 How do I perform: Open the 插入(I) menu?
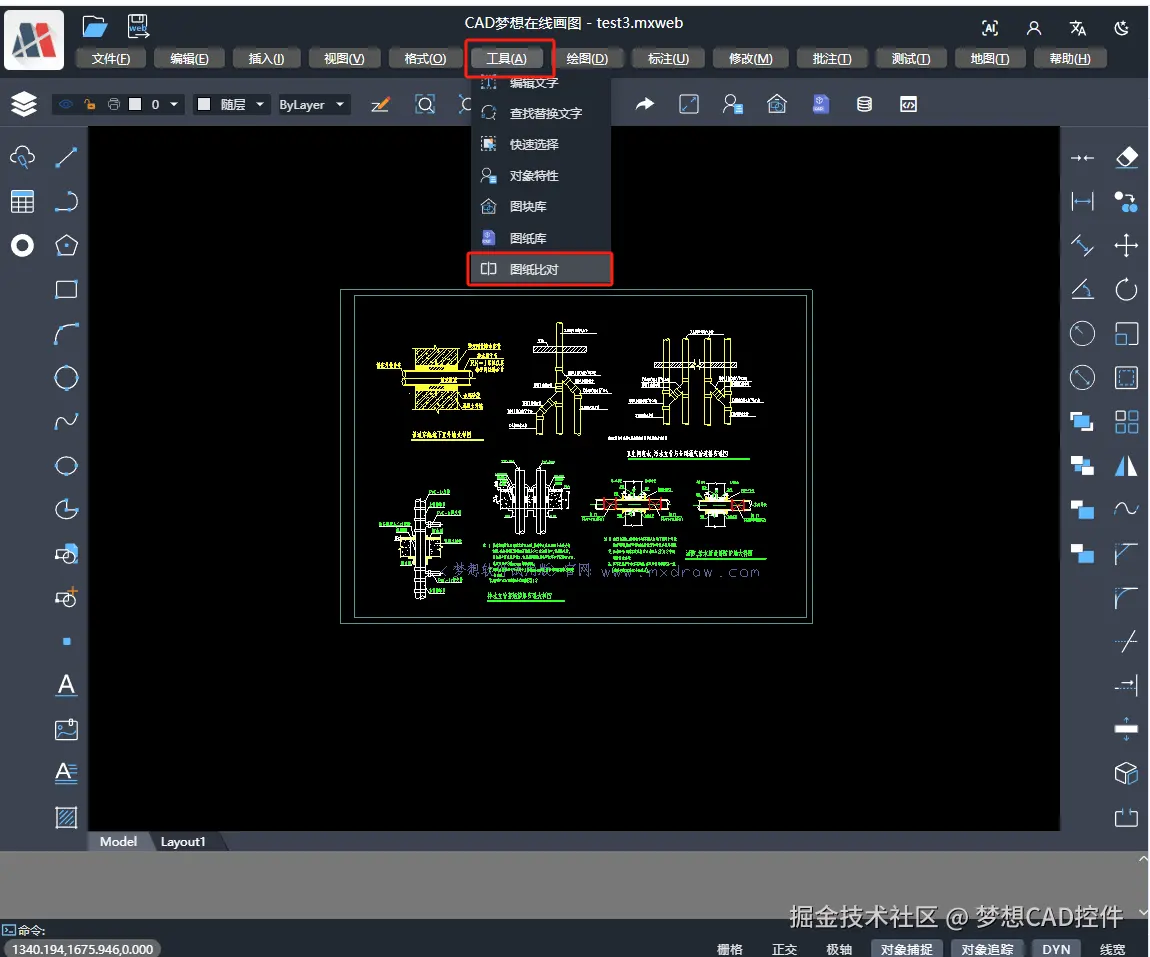click(x=265, y=58)
